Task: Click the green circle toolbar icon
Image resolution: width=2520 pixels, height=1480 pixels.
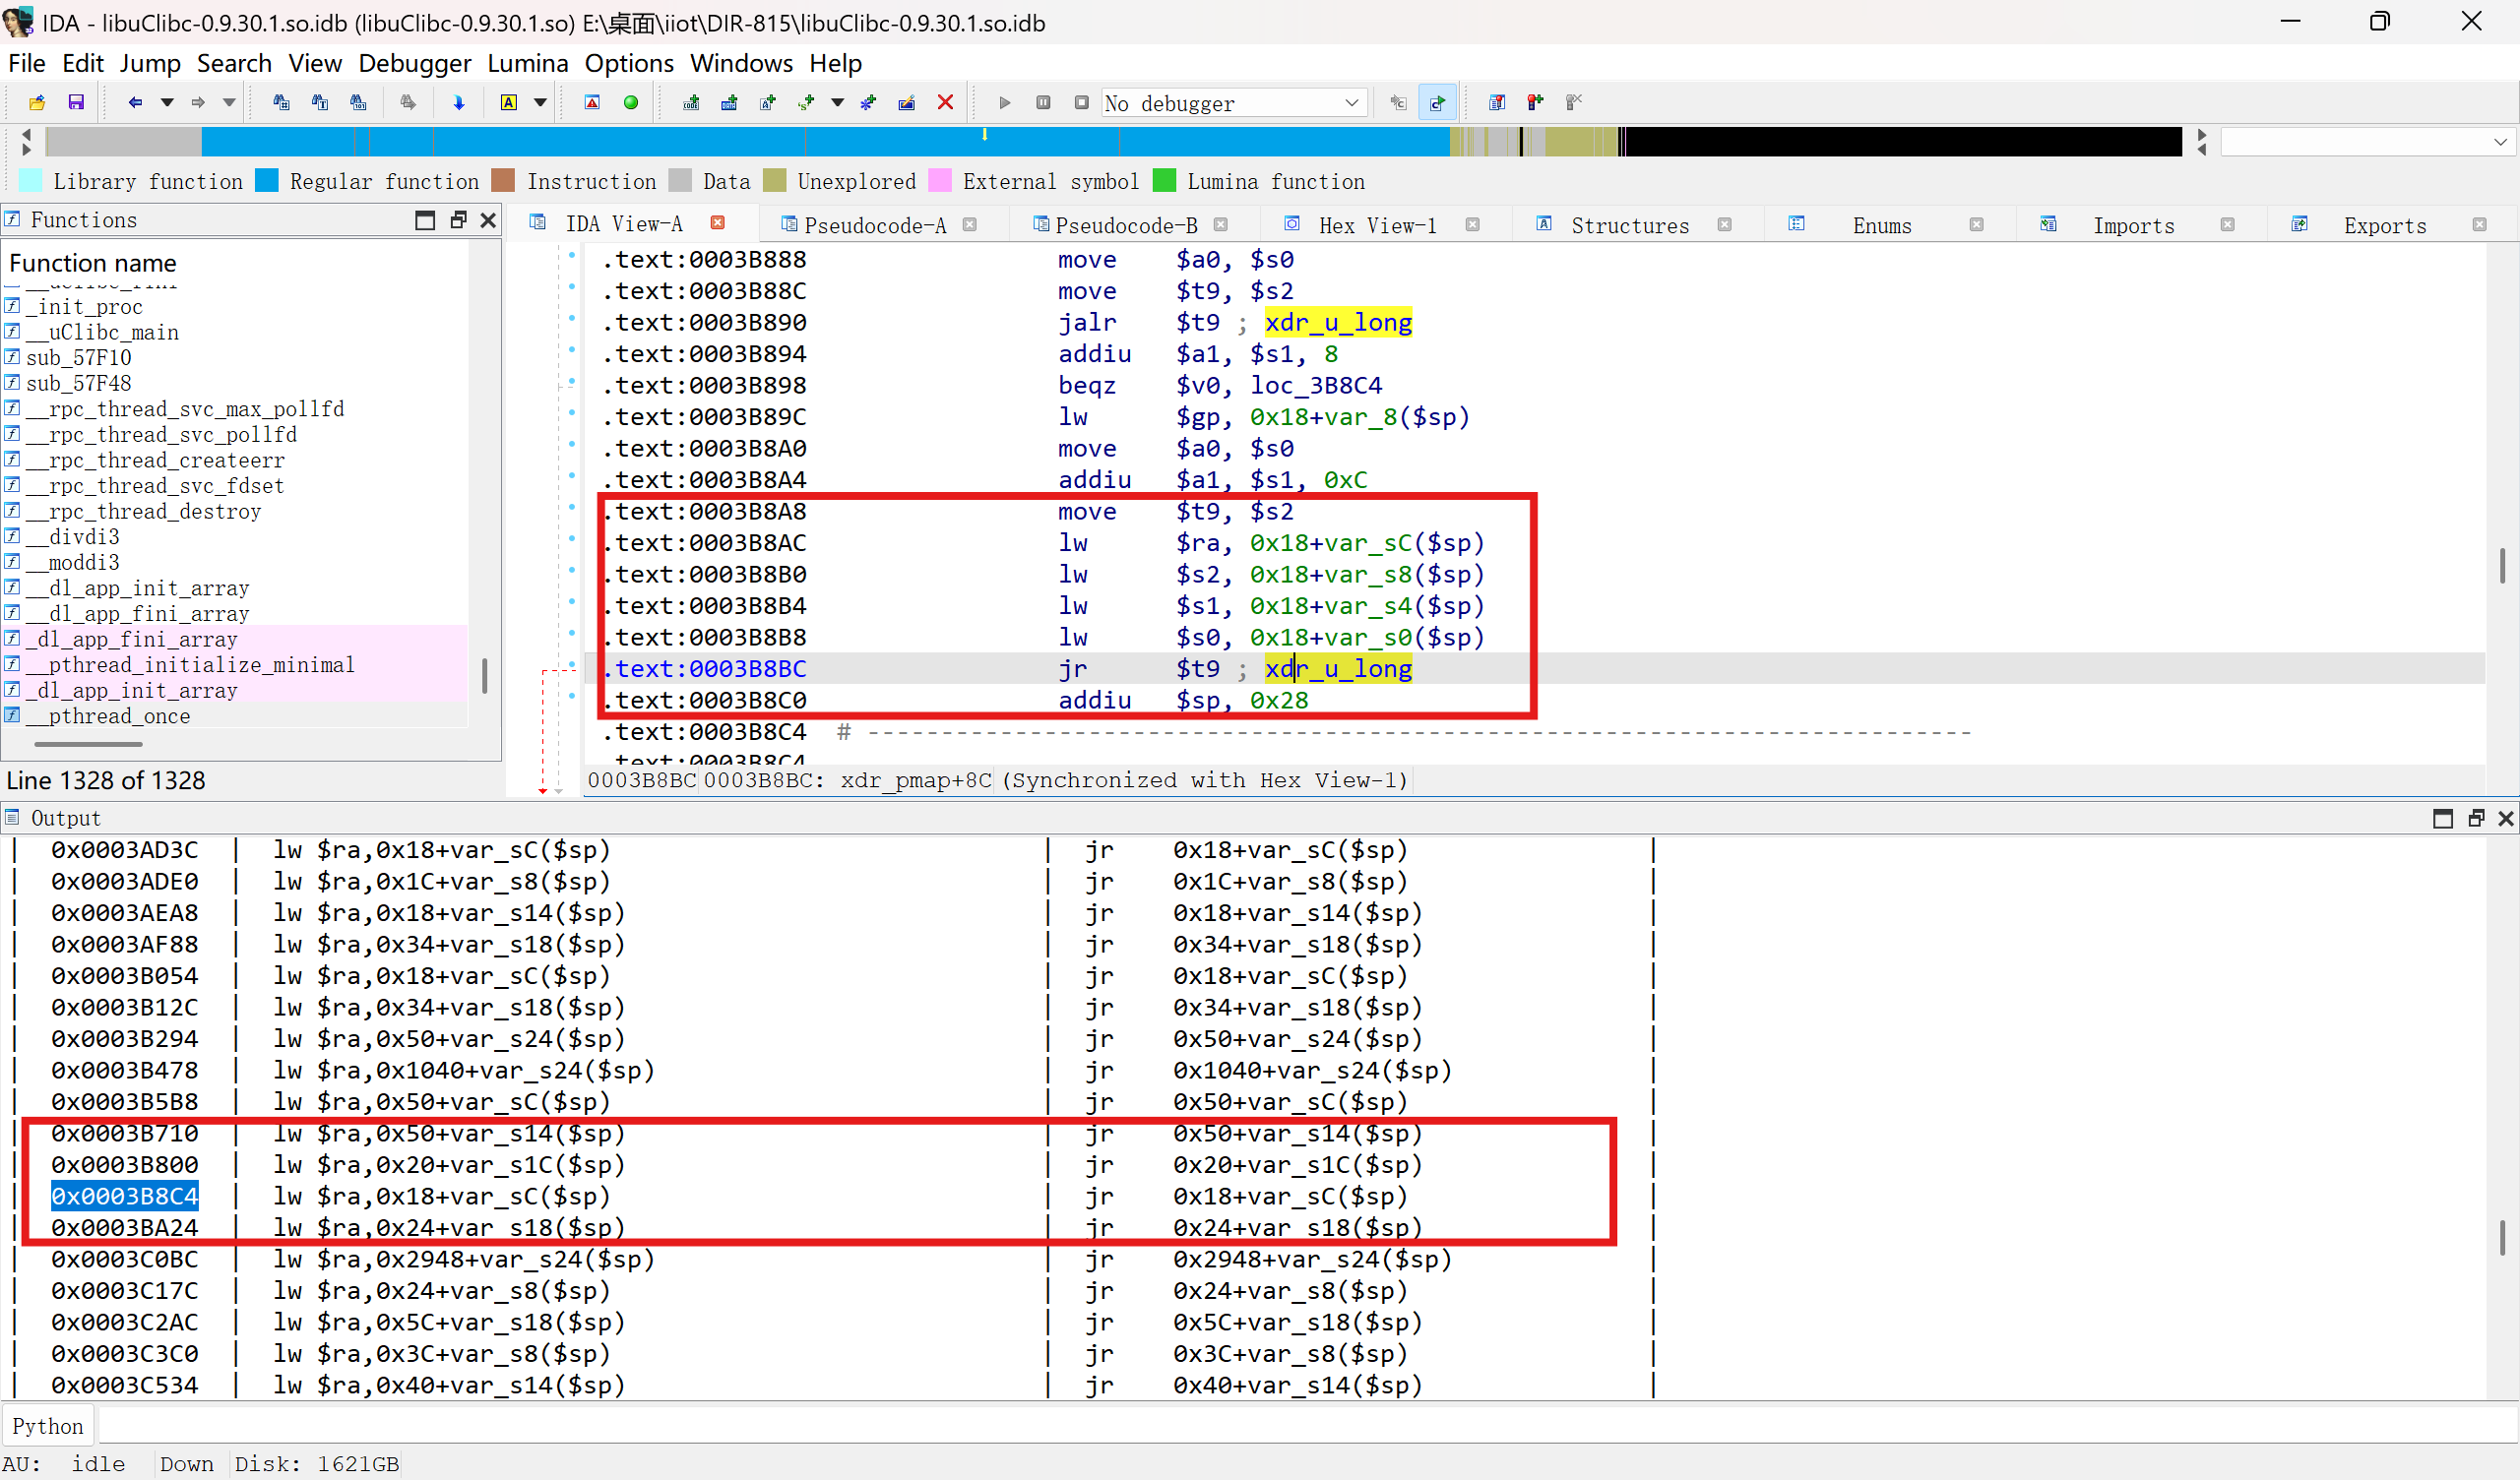Action: point(631,103)
